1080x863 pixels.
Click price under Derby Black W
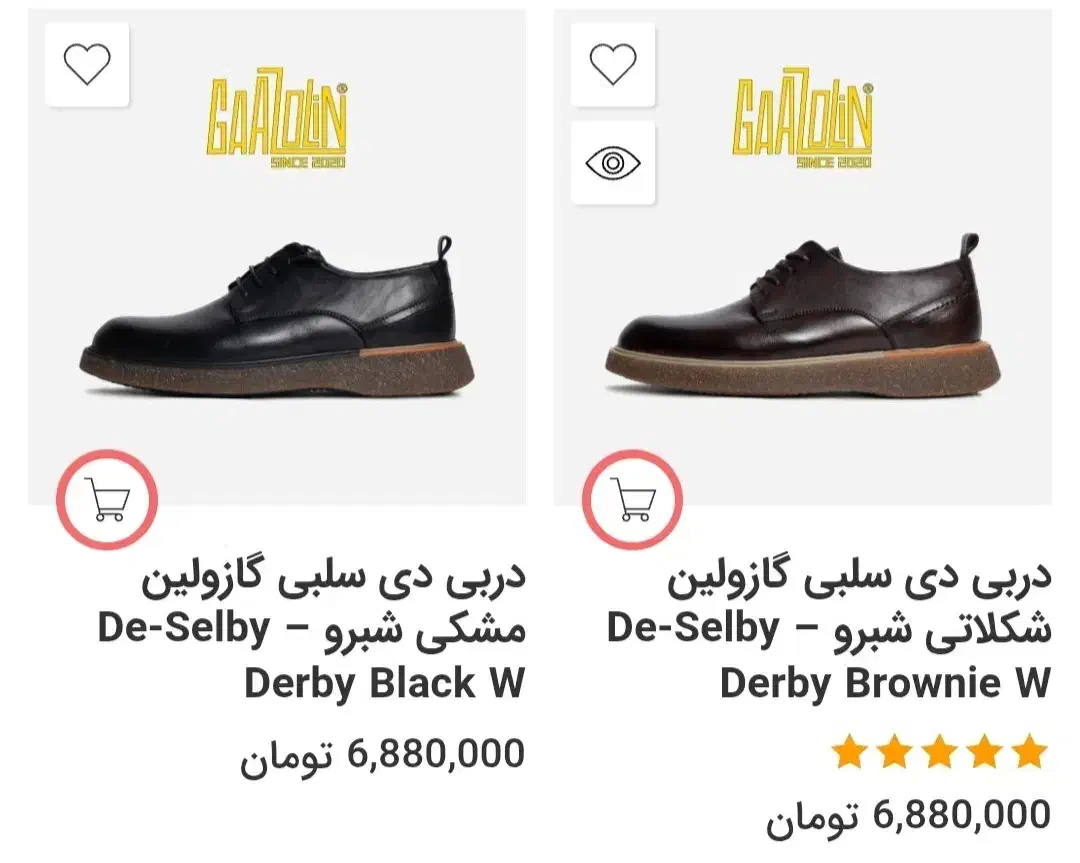point(382,755)
